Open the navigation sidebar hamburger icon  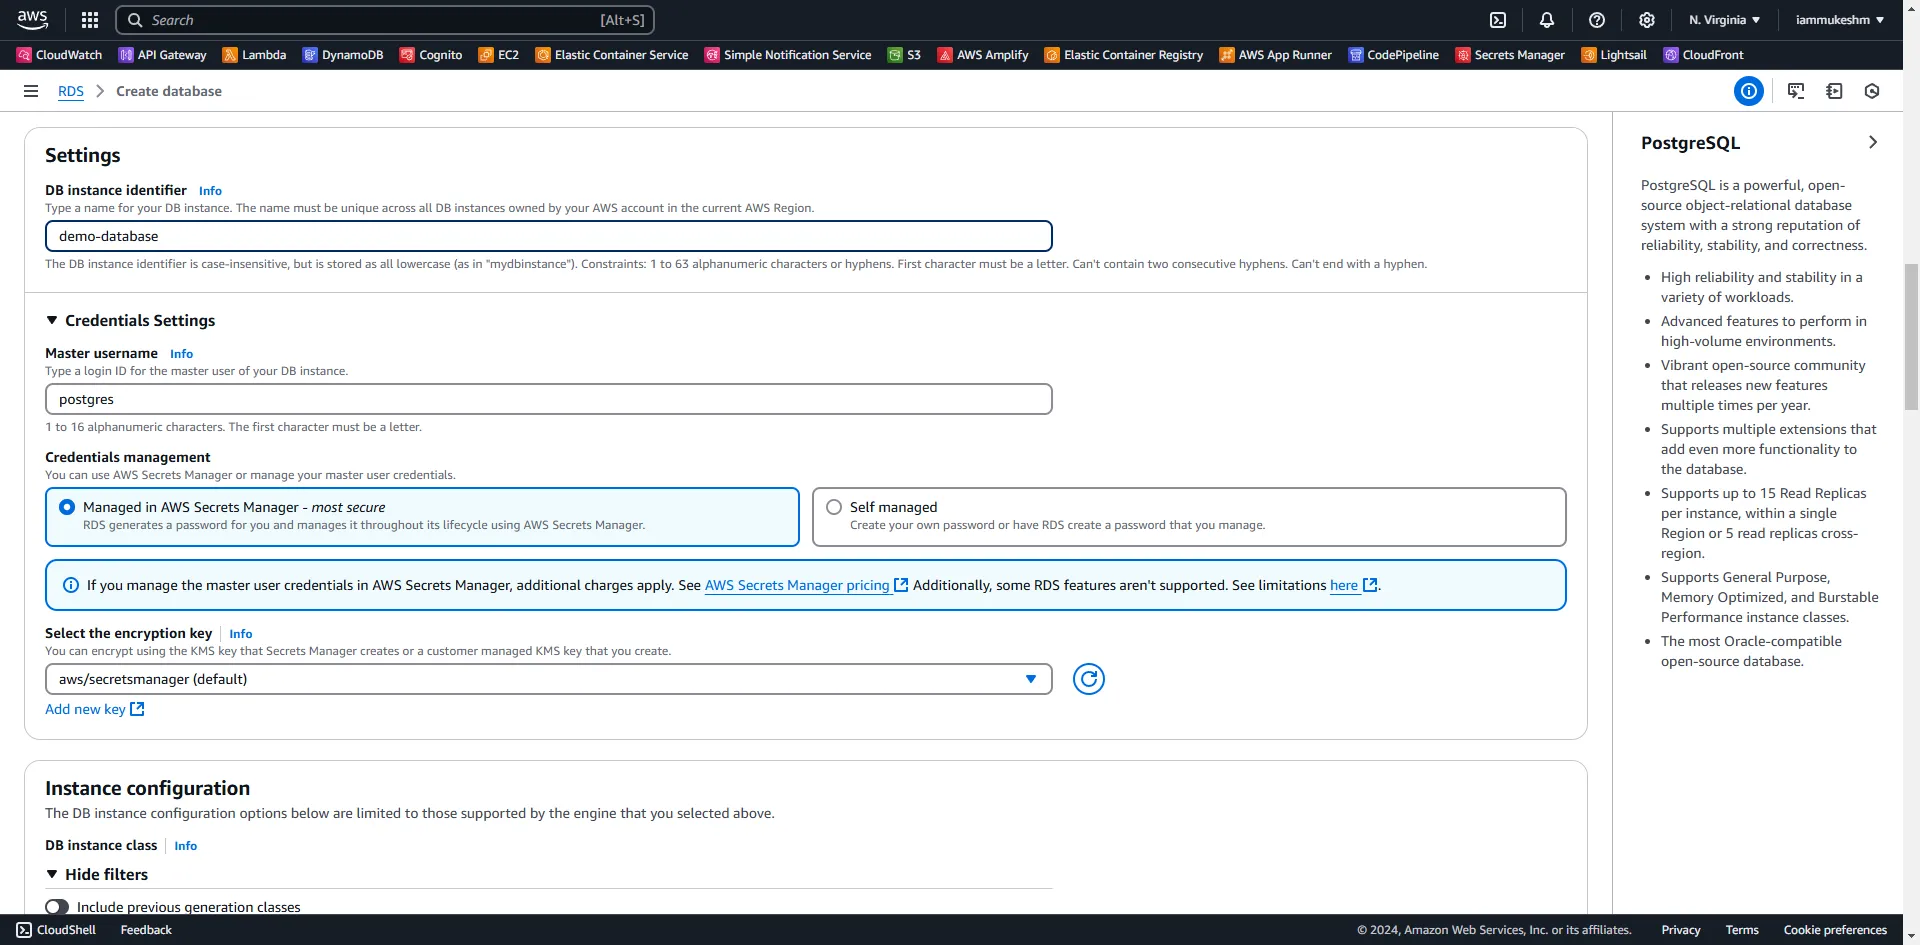[30, 90]
